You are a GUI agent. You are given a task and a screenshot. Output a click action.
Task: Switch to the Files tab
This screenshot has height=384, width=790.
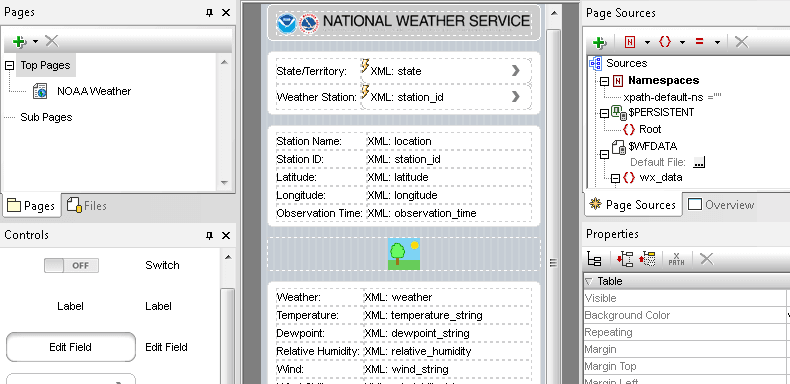pyautogui.click(x=87, y=205)
